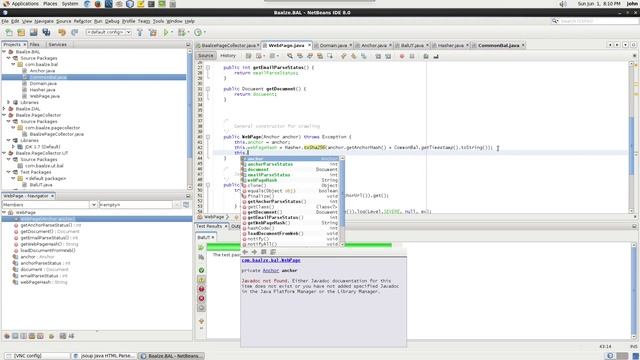Toggle the red Show Failed tests filter
Screen dimensions: 640x360
click(201, 289)
